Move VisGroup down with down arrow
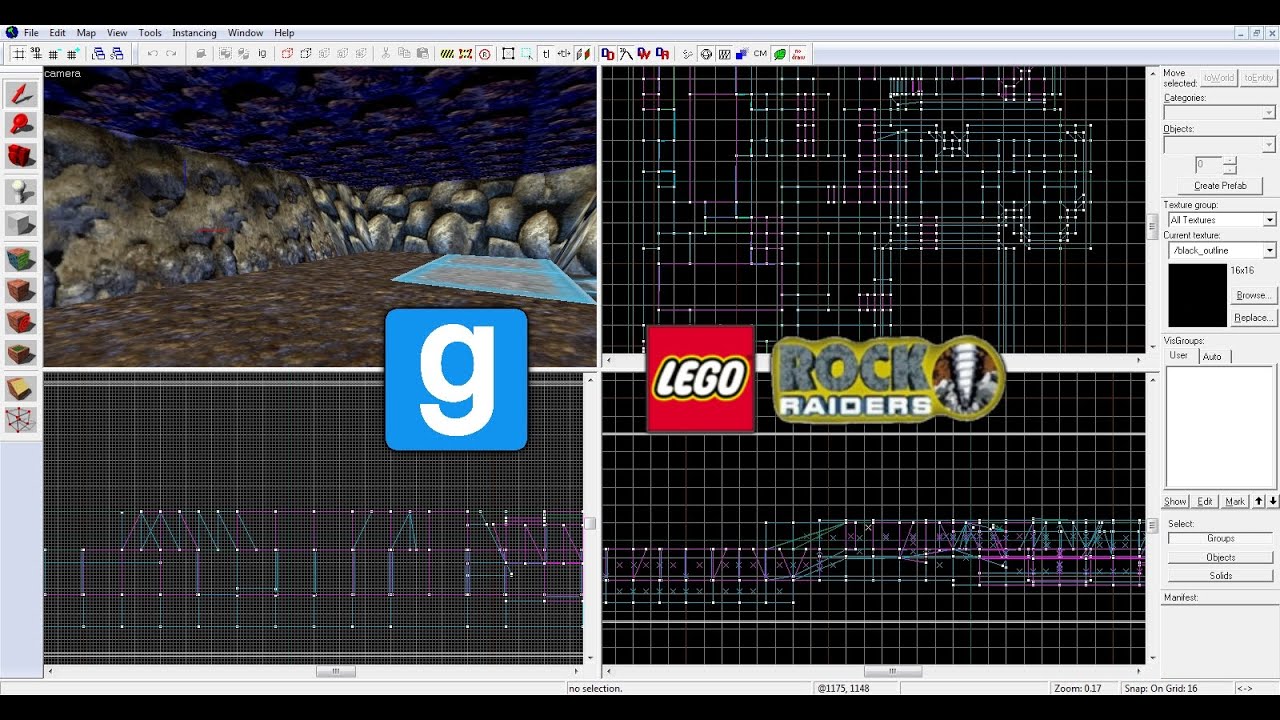 pos(1272,501)
